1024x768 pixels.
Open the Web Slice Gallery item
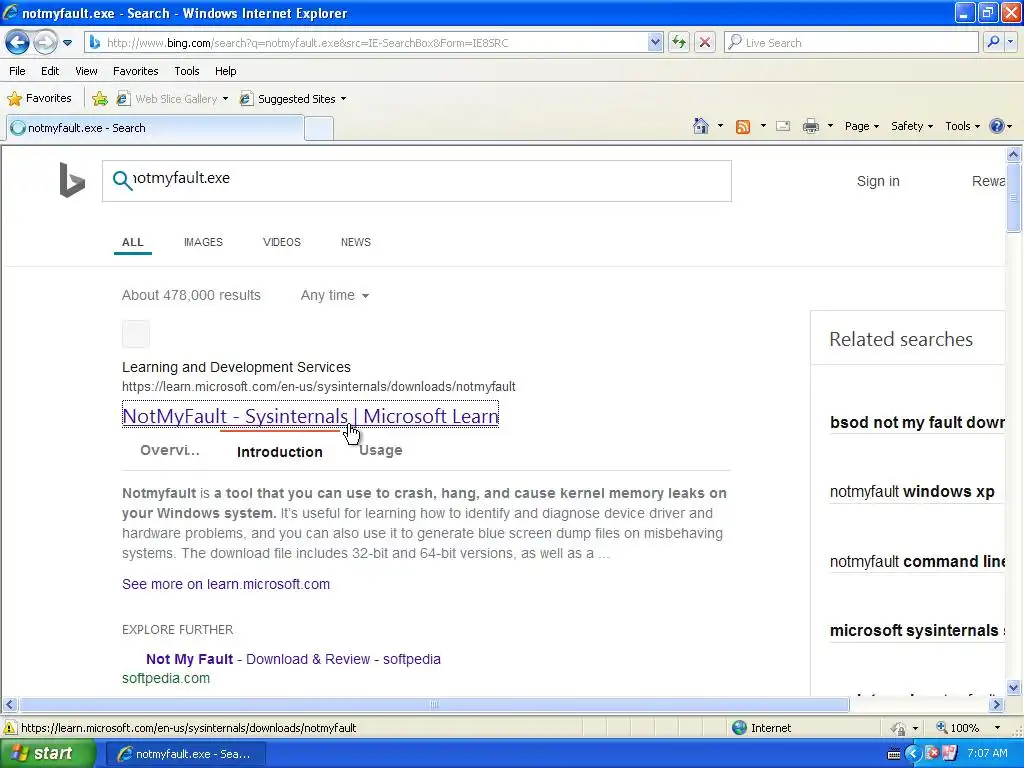point(172,99)
